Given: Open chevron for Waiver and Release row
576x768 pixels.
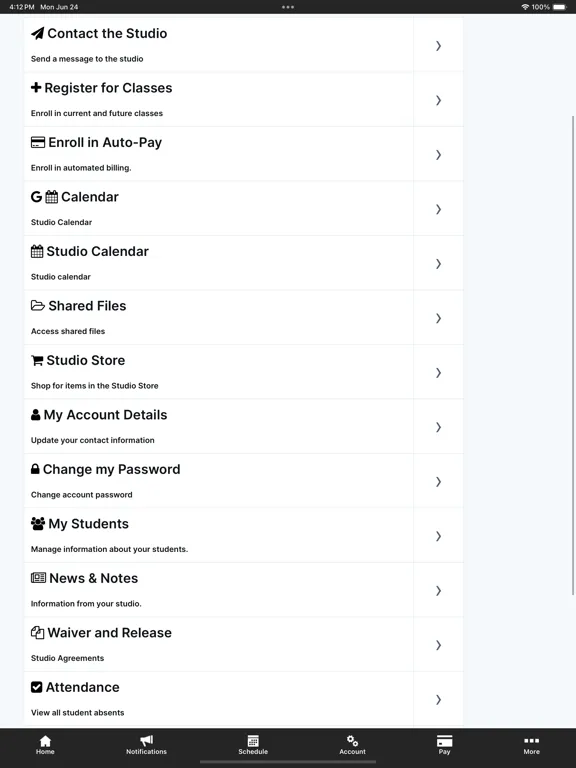Looking at the screenshot, I should tap(438, 645).
